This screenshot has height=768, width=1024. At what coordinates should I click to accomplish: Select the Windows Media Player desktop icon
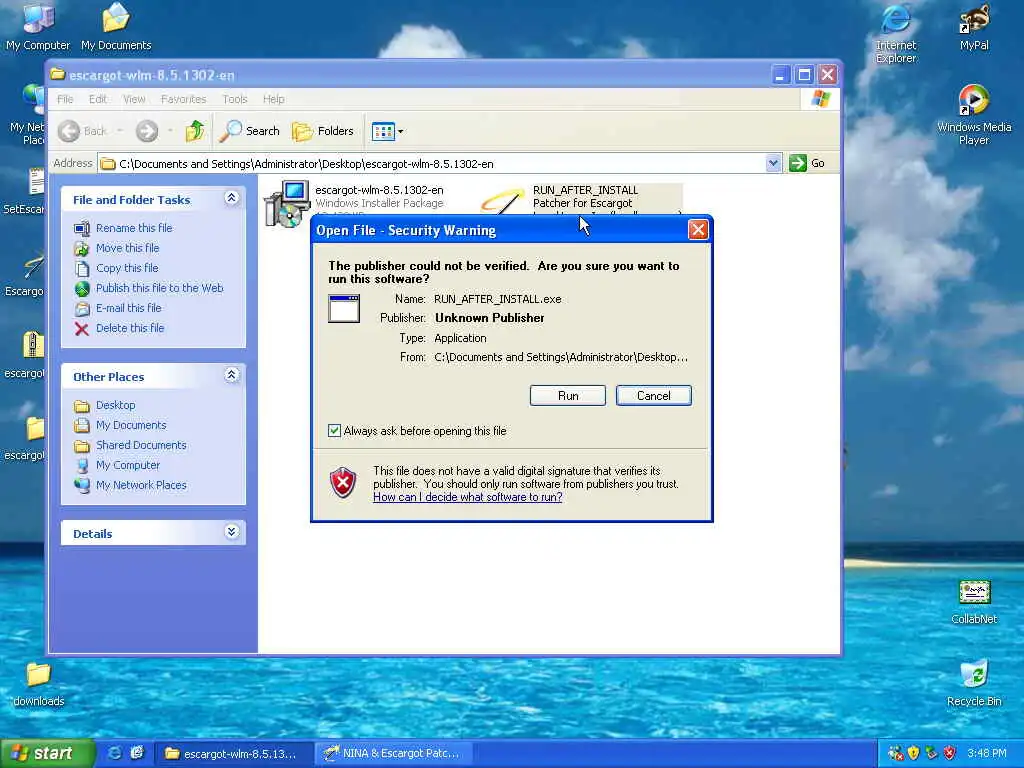tap(974, 114)
